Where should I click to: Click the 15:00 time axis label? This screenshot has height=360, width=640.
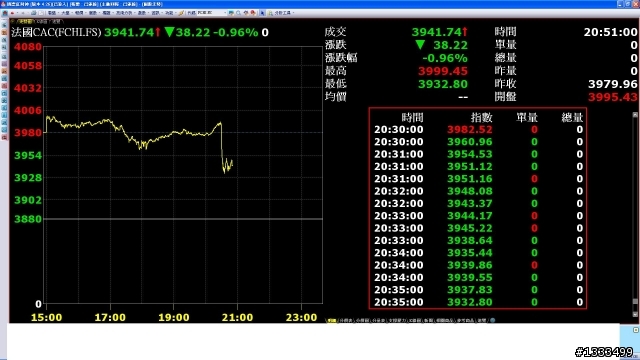pos(47,318)
